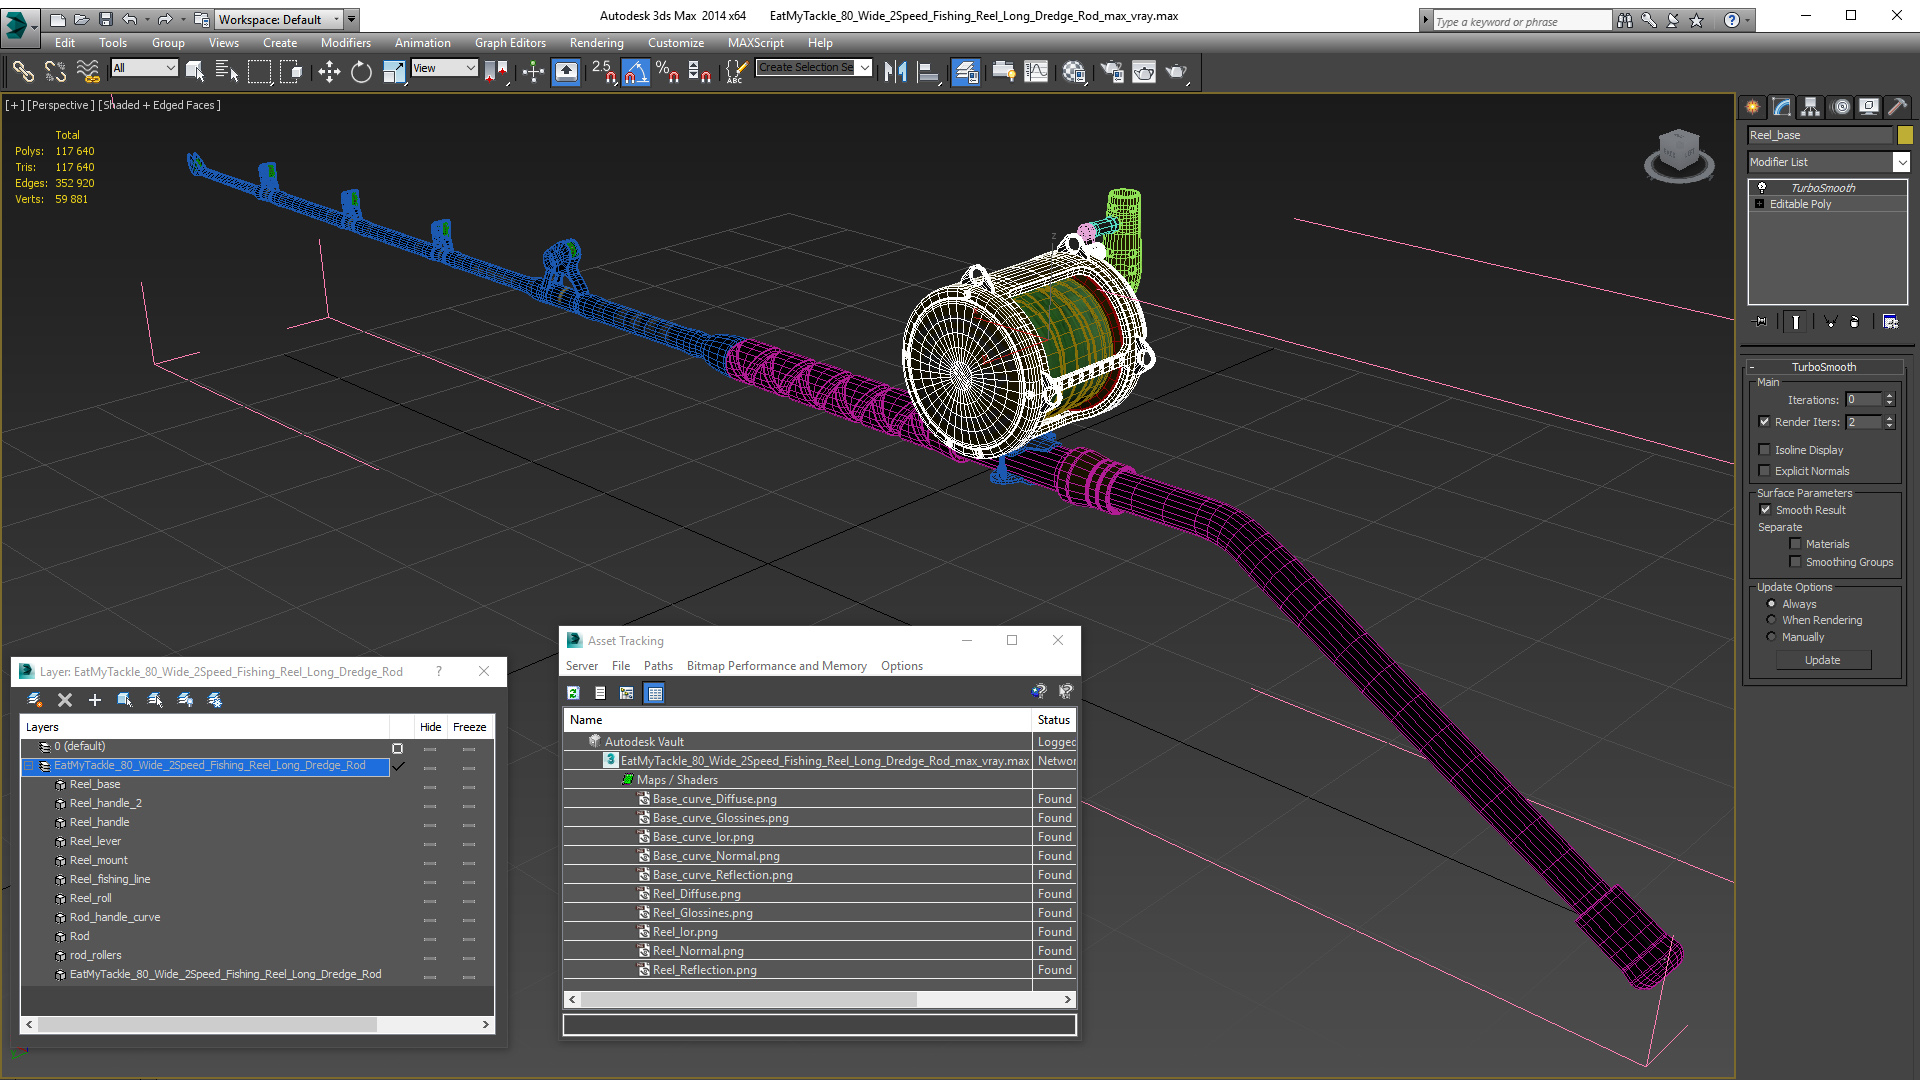Click the Rectangular Selection Region icon
This screenshot has height=1080, width=1920.
coord(259,72)
